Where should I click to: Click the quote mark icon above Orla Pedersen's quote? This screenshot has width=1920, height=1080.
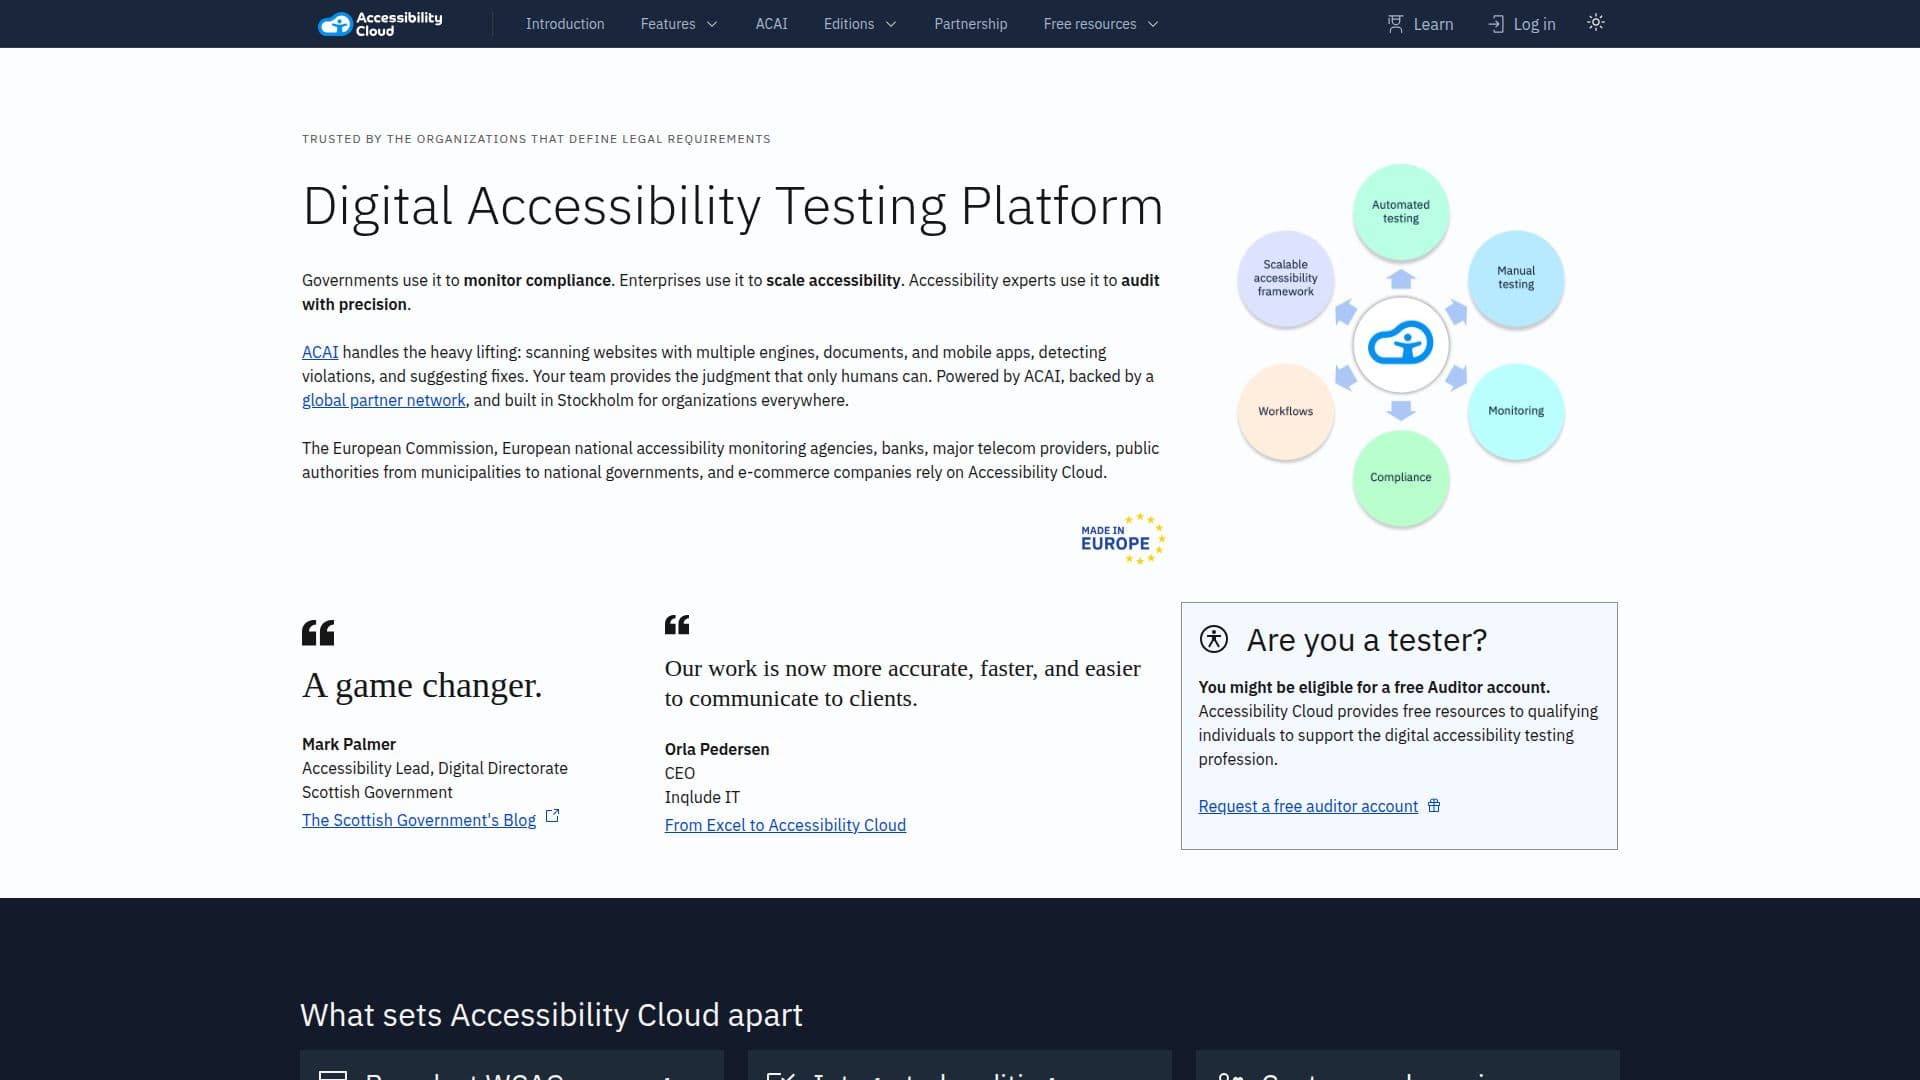coord(677,625)
